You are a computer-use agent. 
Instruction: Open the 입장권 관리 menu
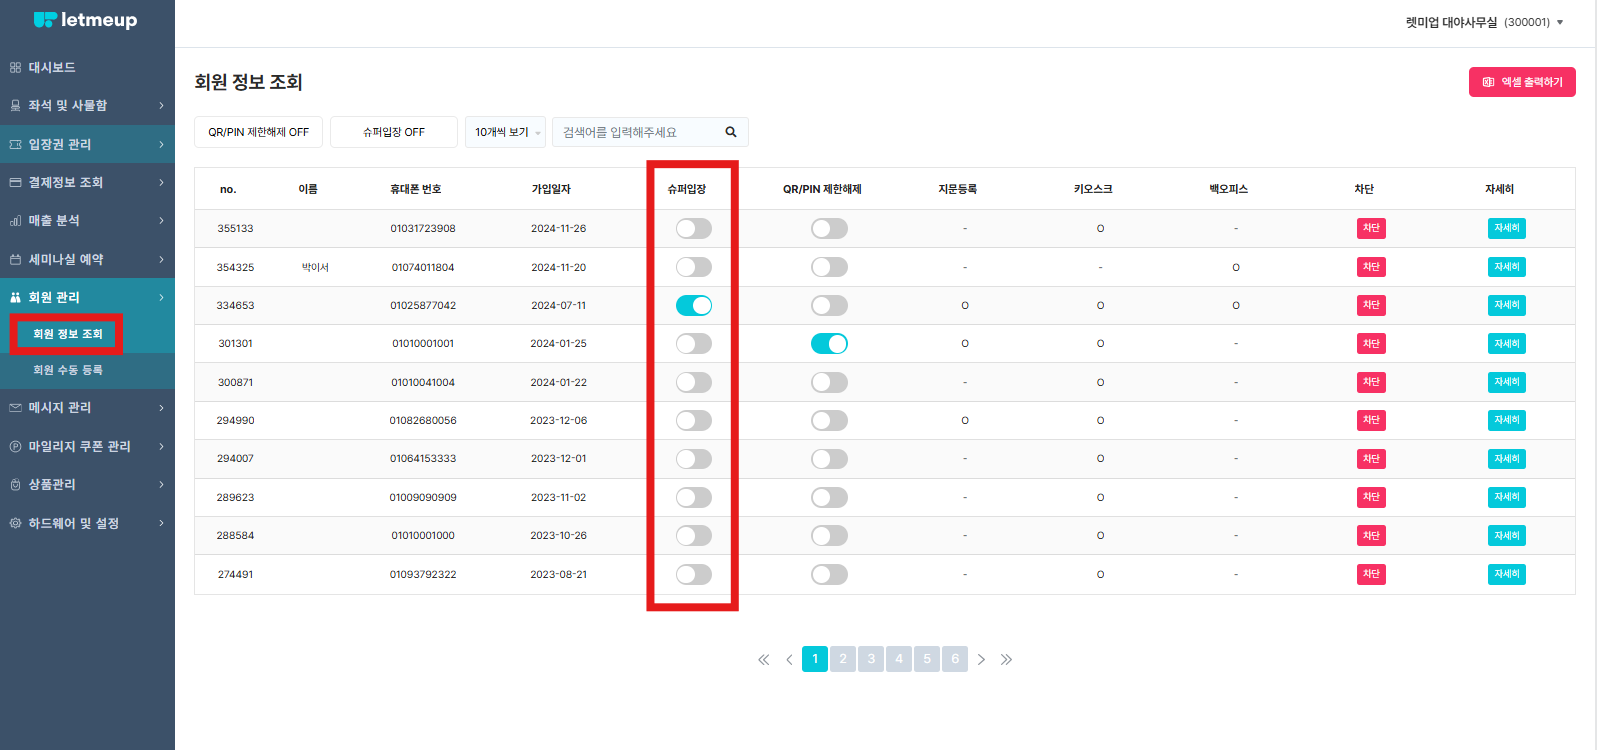[87, 144]
